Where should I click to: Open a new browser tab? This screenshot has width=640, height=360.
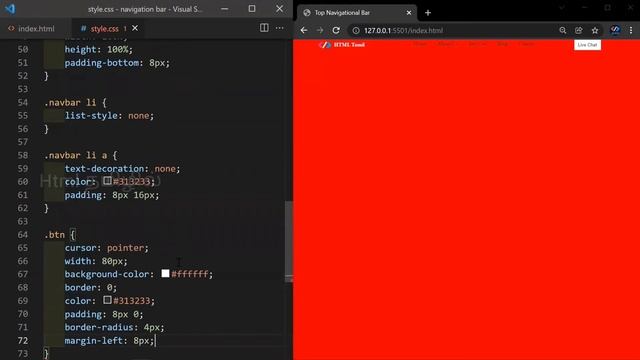[x=428, y=13]
